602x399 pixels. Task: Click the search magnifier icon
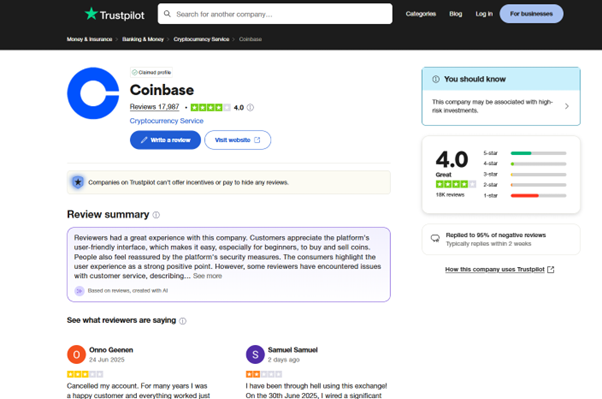point(167,14)
